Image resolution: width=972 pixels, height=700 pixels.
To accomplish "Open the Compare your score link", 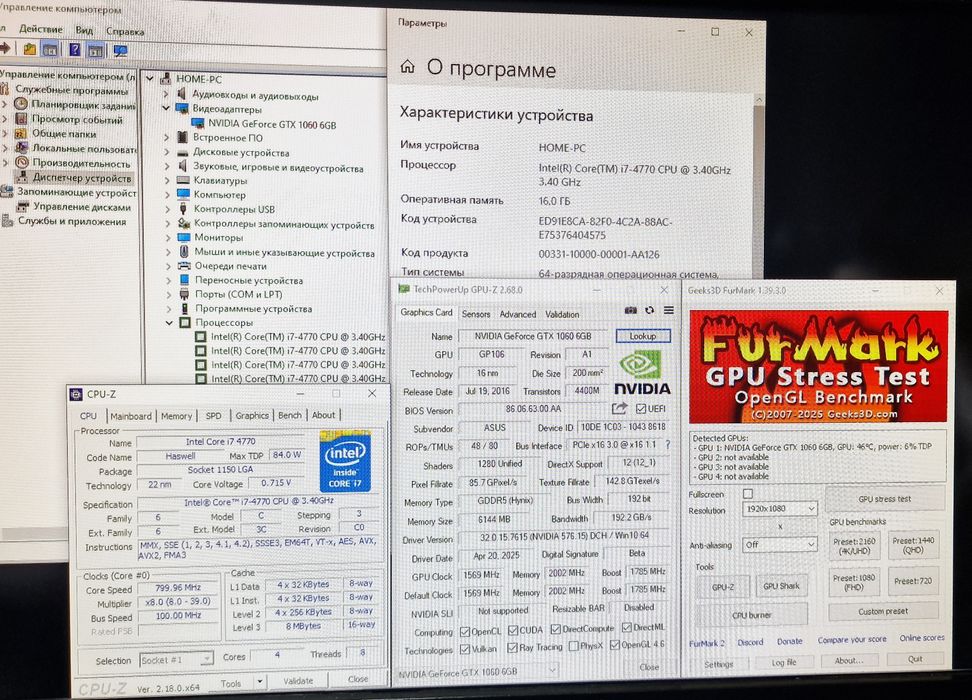I will [852, 639].
